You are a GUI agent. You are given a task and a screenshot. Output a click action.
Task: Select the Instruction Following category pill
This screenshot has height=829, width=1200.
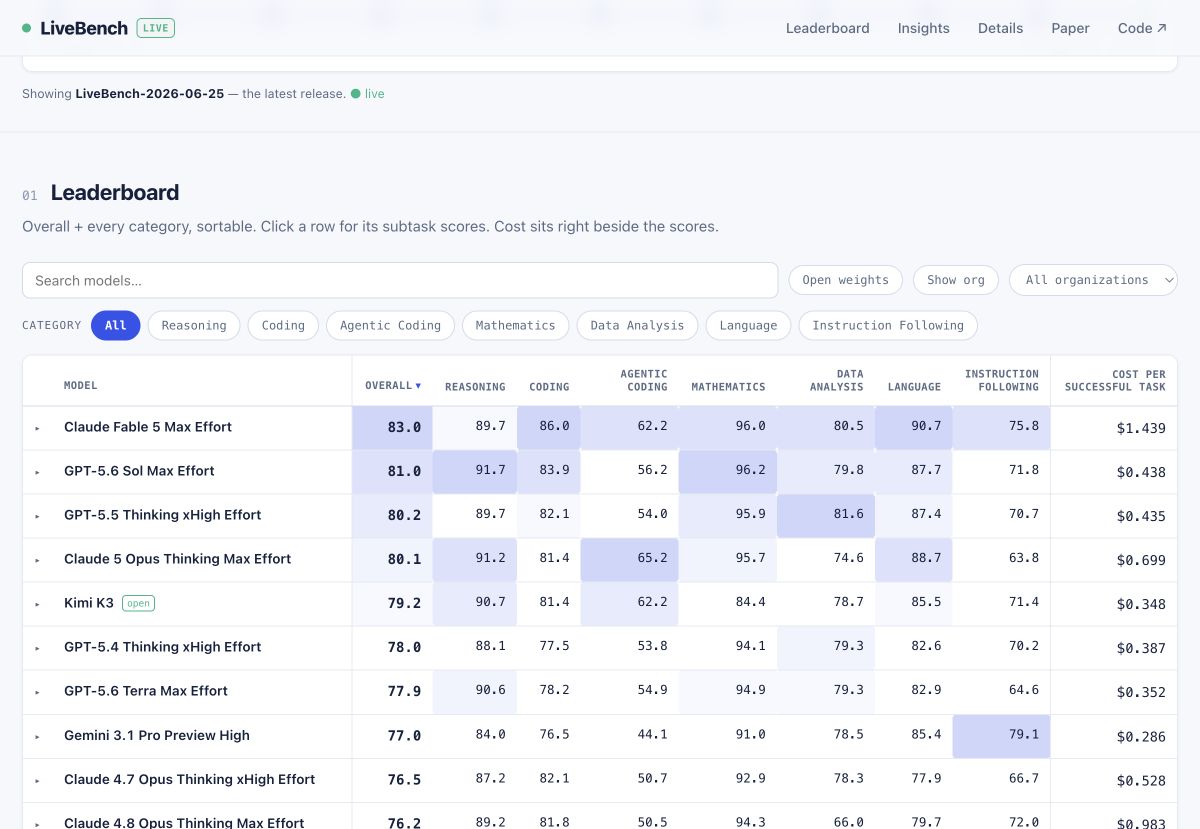tap(888, 325)
